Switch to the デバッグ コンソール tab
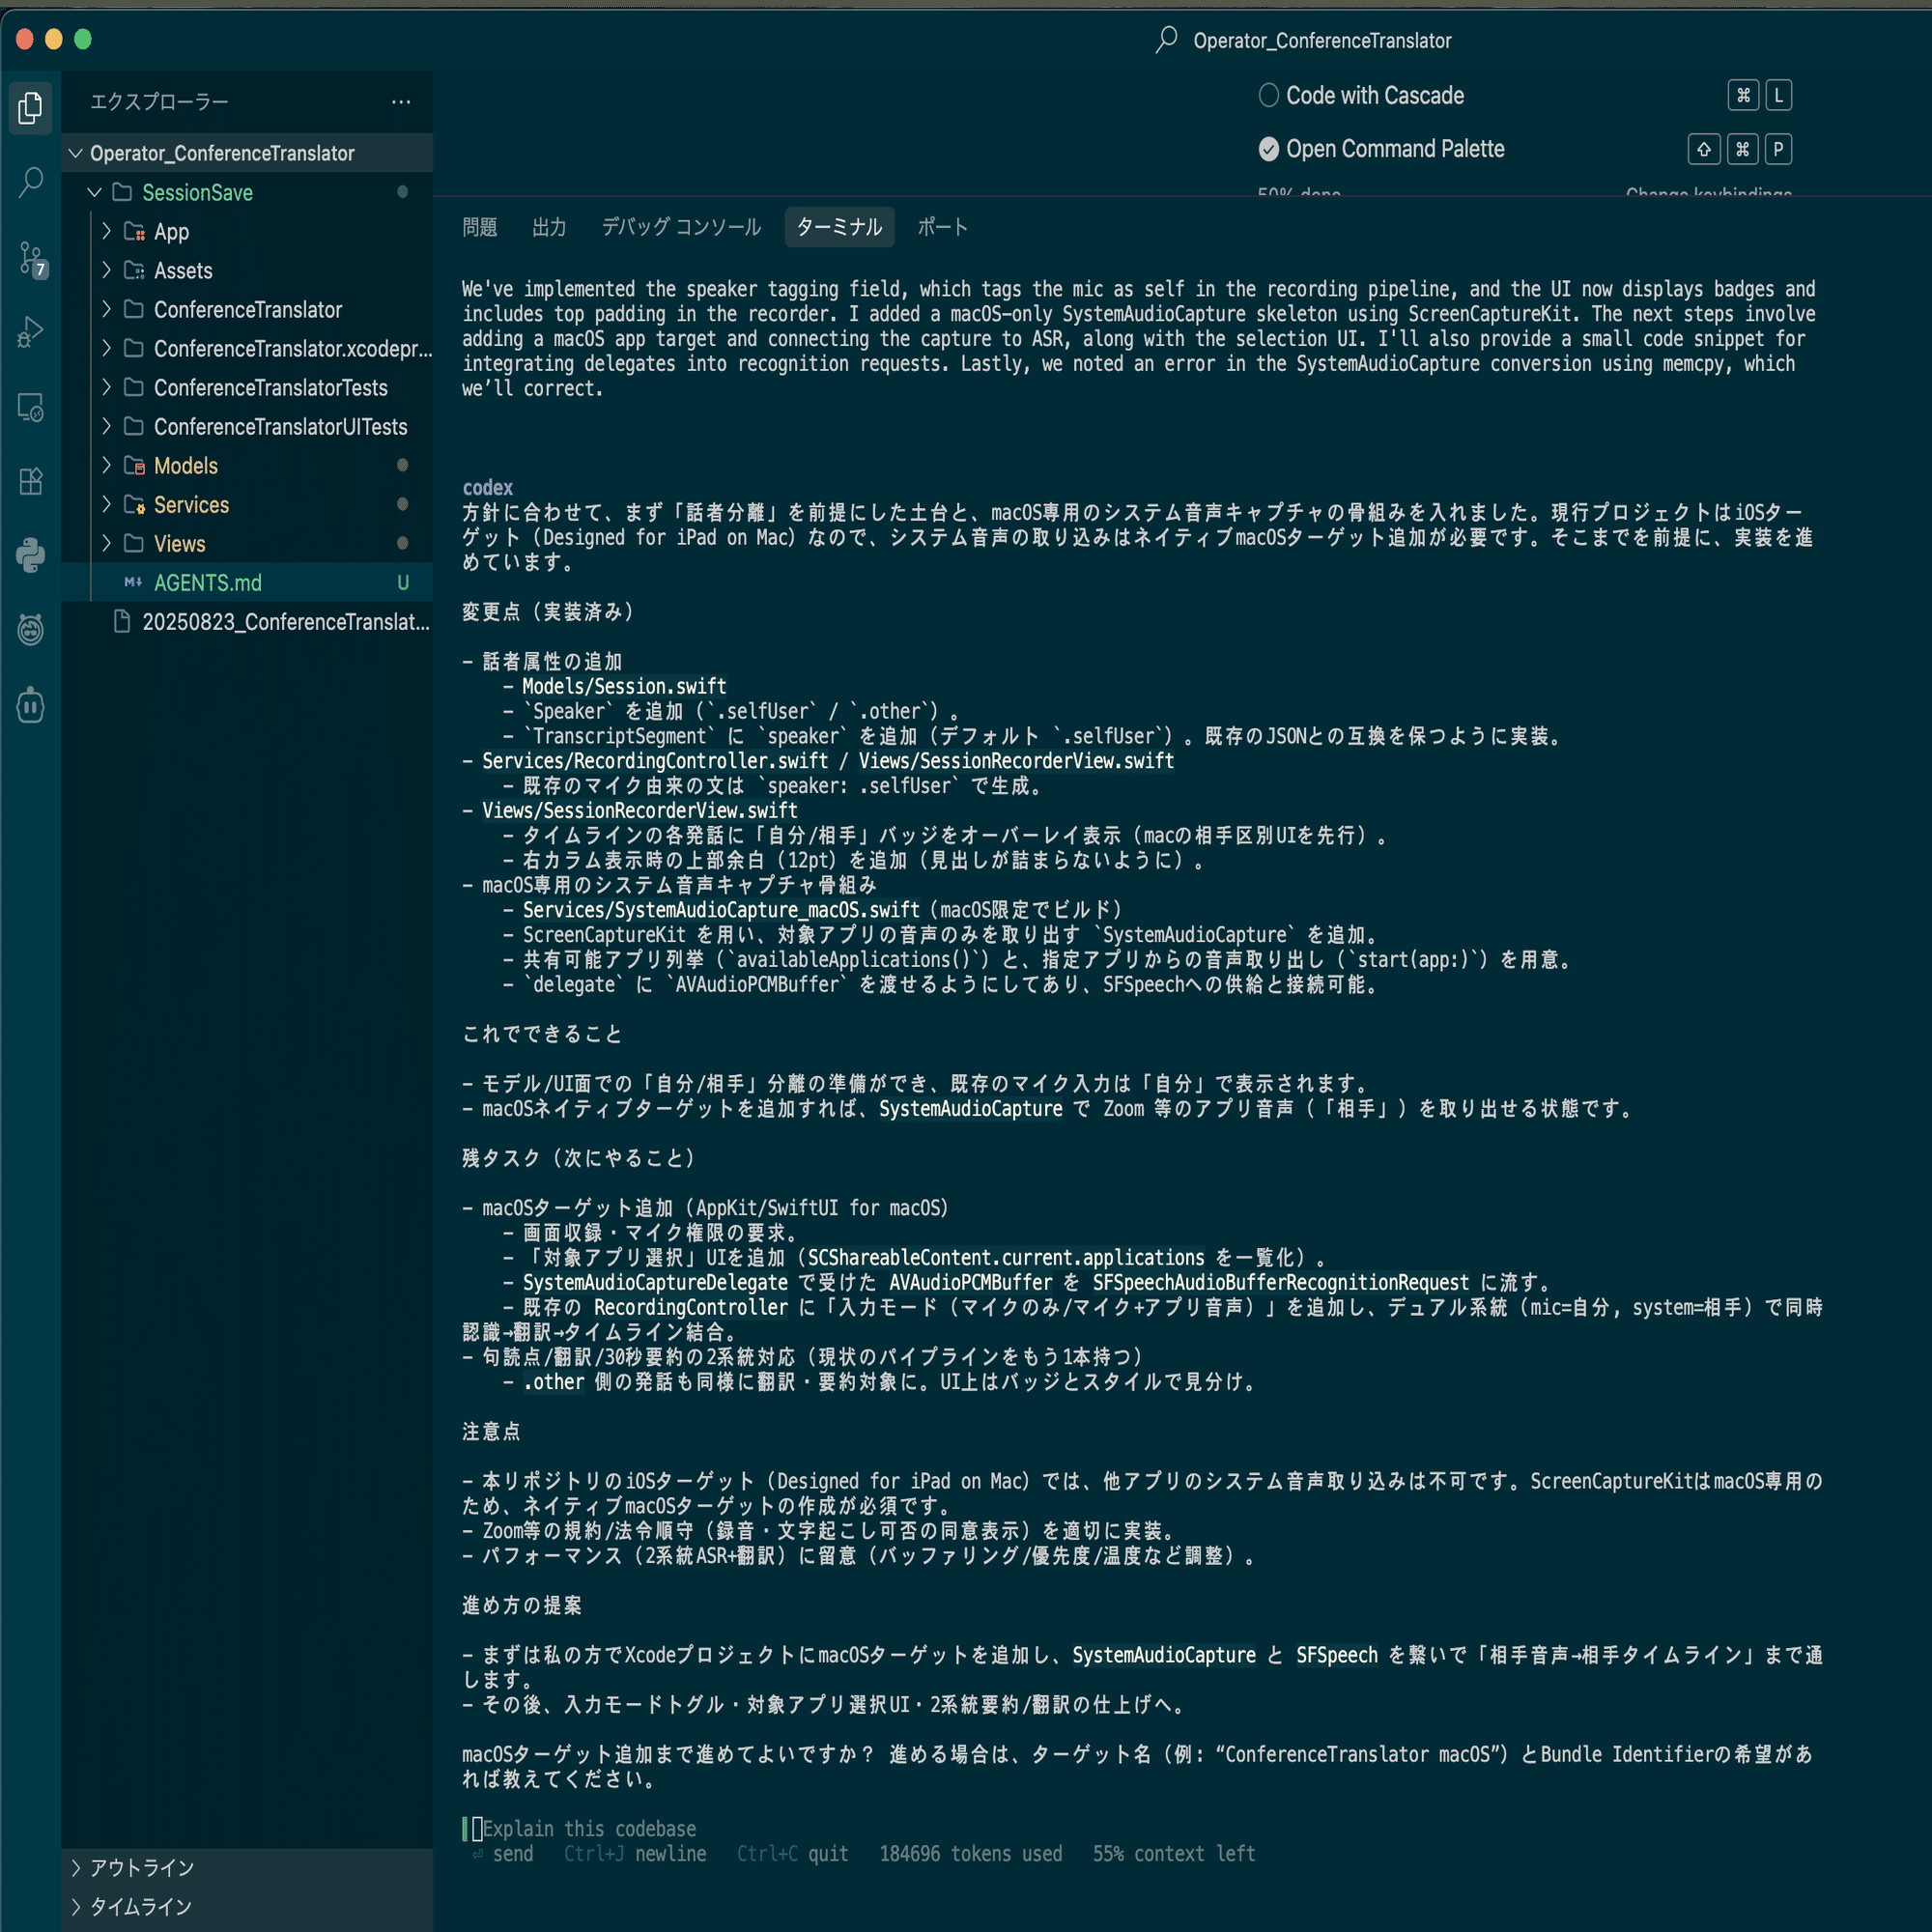1932x1932 pixels. click(x=680, y=227)
